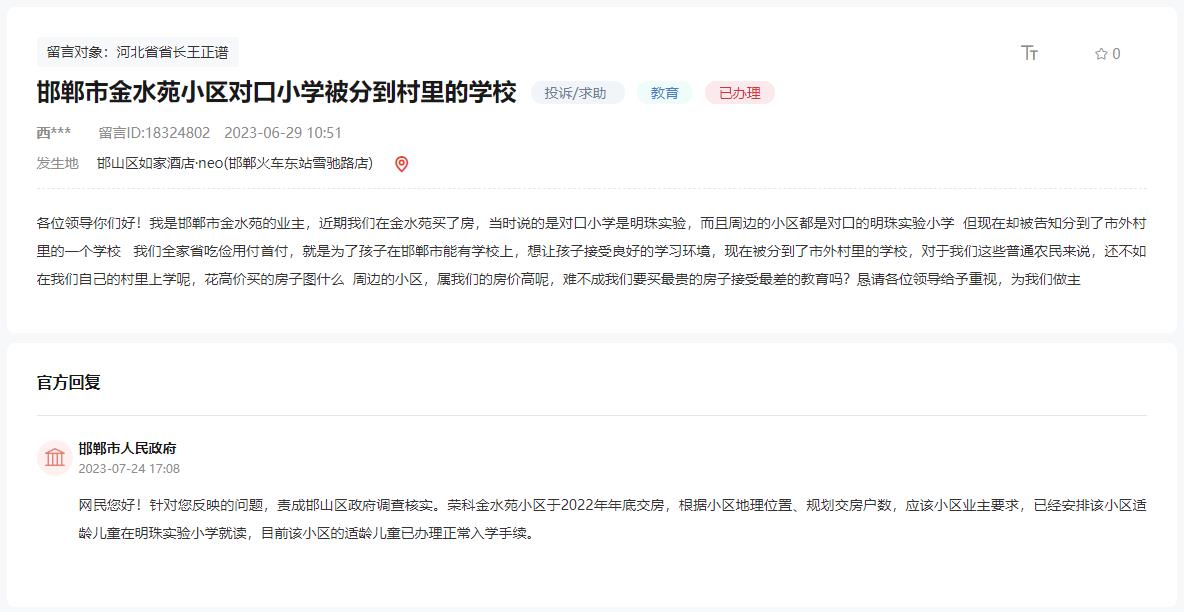Click the message ID 留言ID:18324802
Screen dimensions: 1184x612
pyautogui.click(x=154, y=133)
